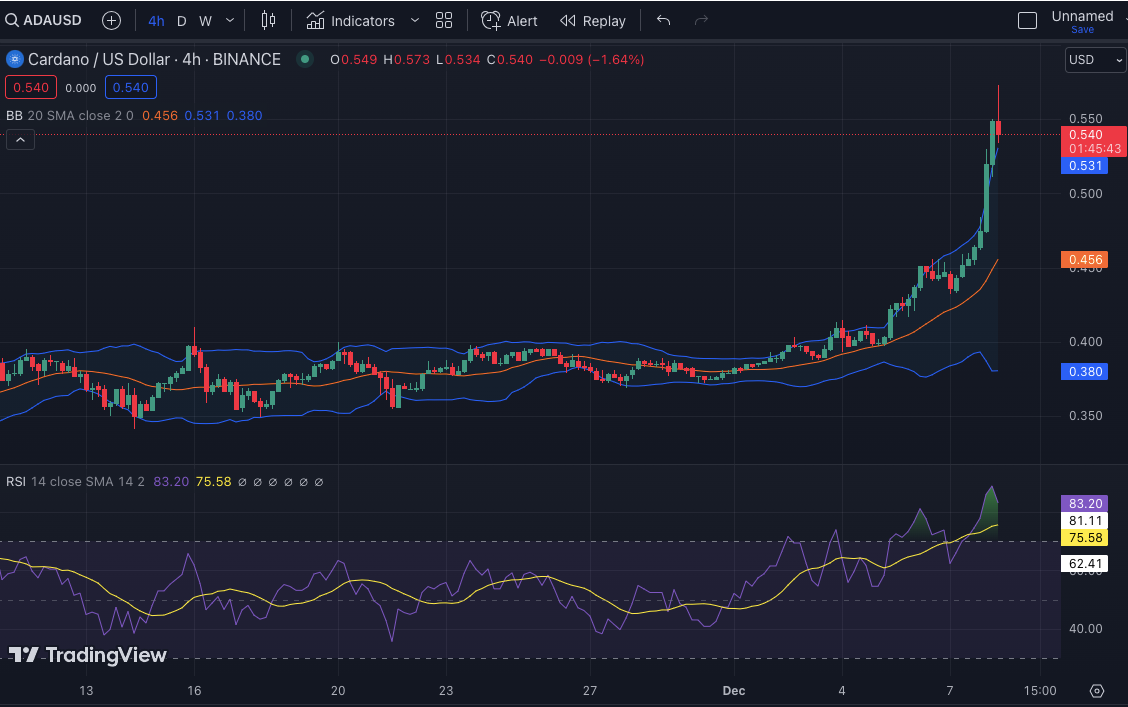Expand the timeframe interval dropdown
1128x707 pixels.
pos(231,20)
